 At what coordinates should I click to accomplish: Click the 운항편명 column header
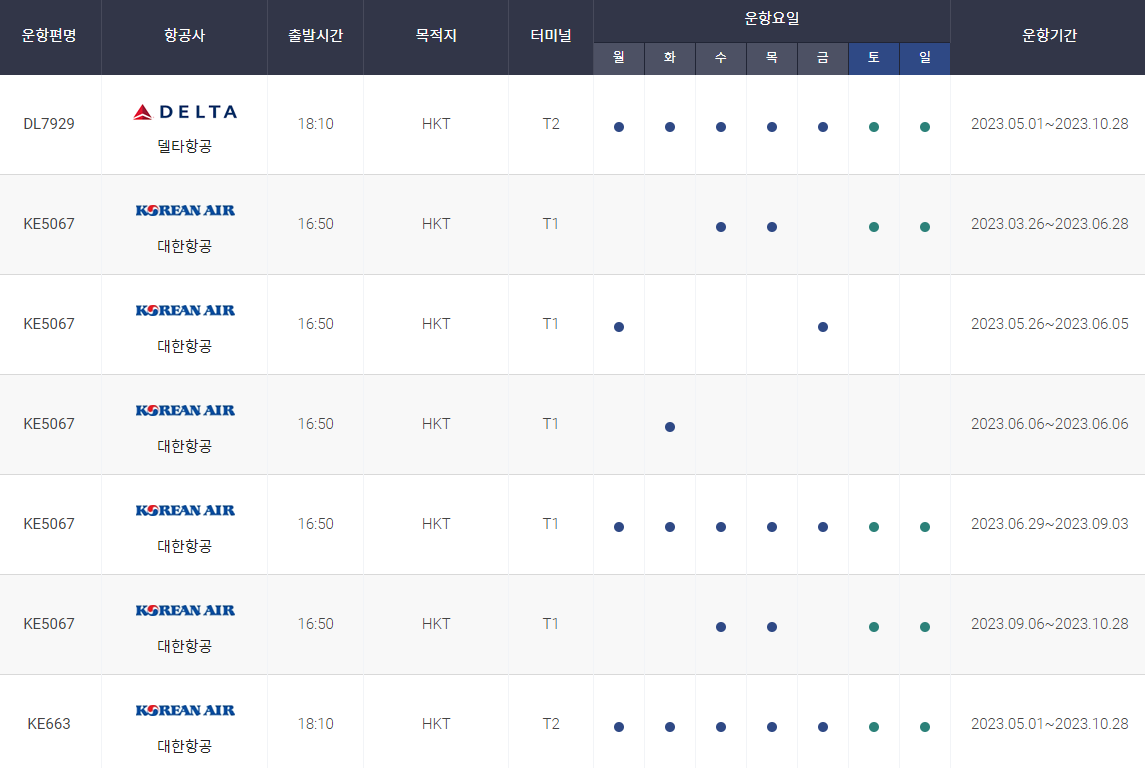pos(50,35)
